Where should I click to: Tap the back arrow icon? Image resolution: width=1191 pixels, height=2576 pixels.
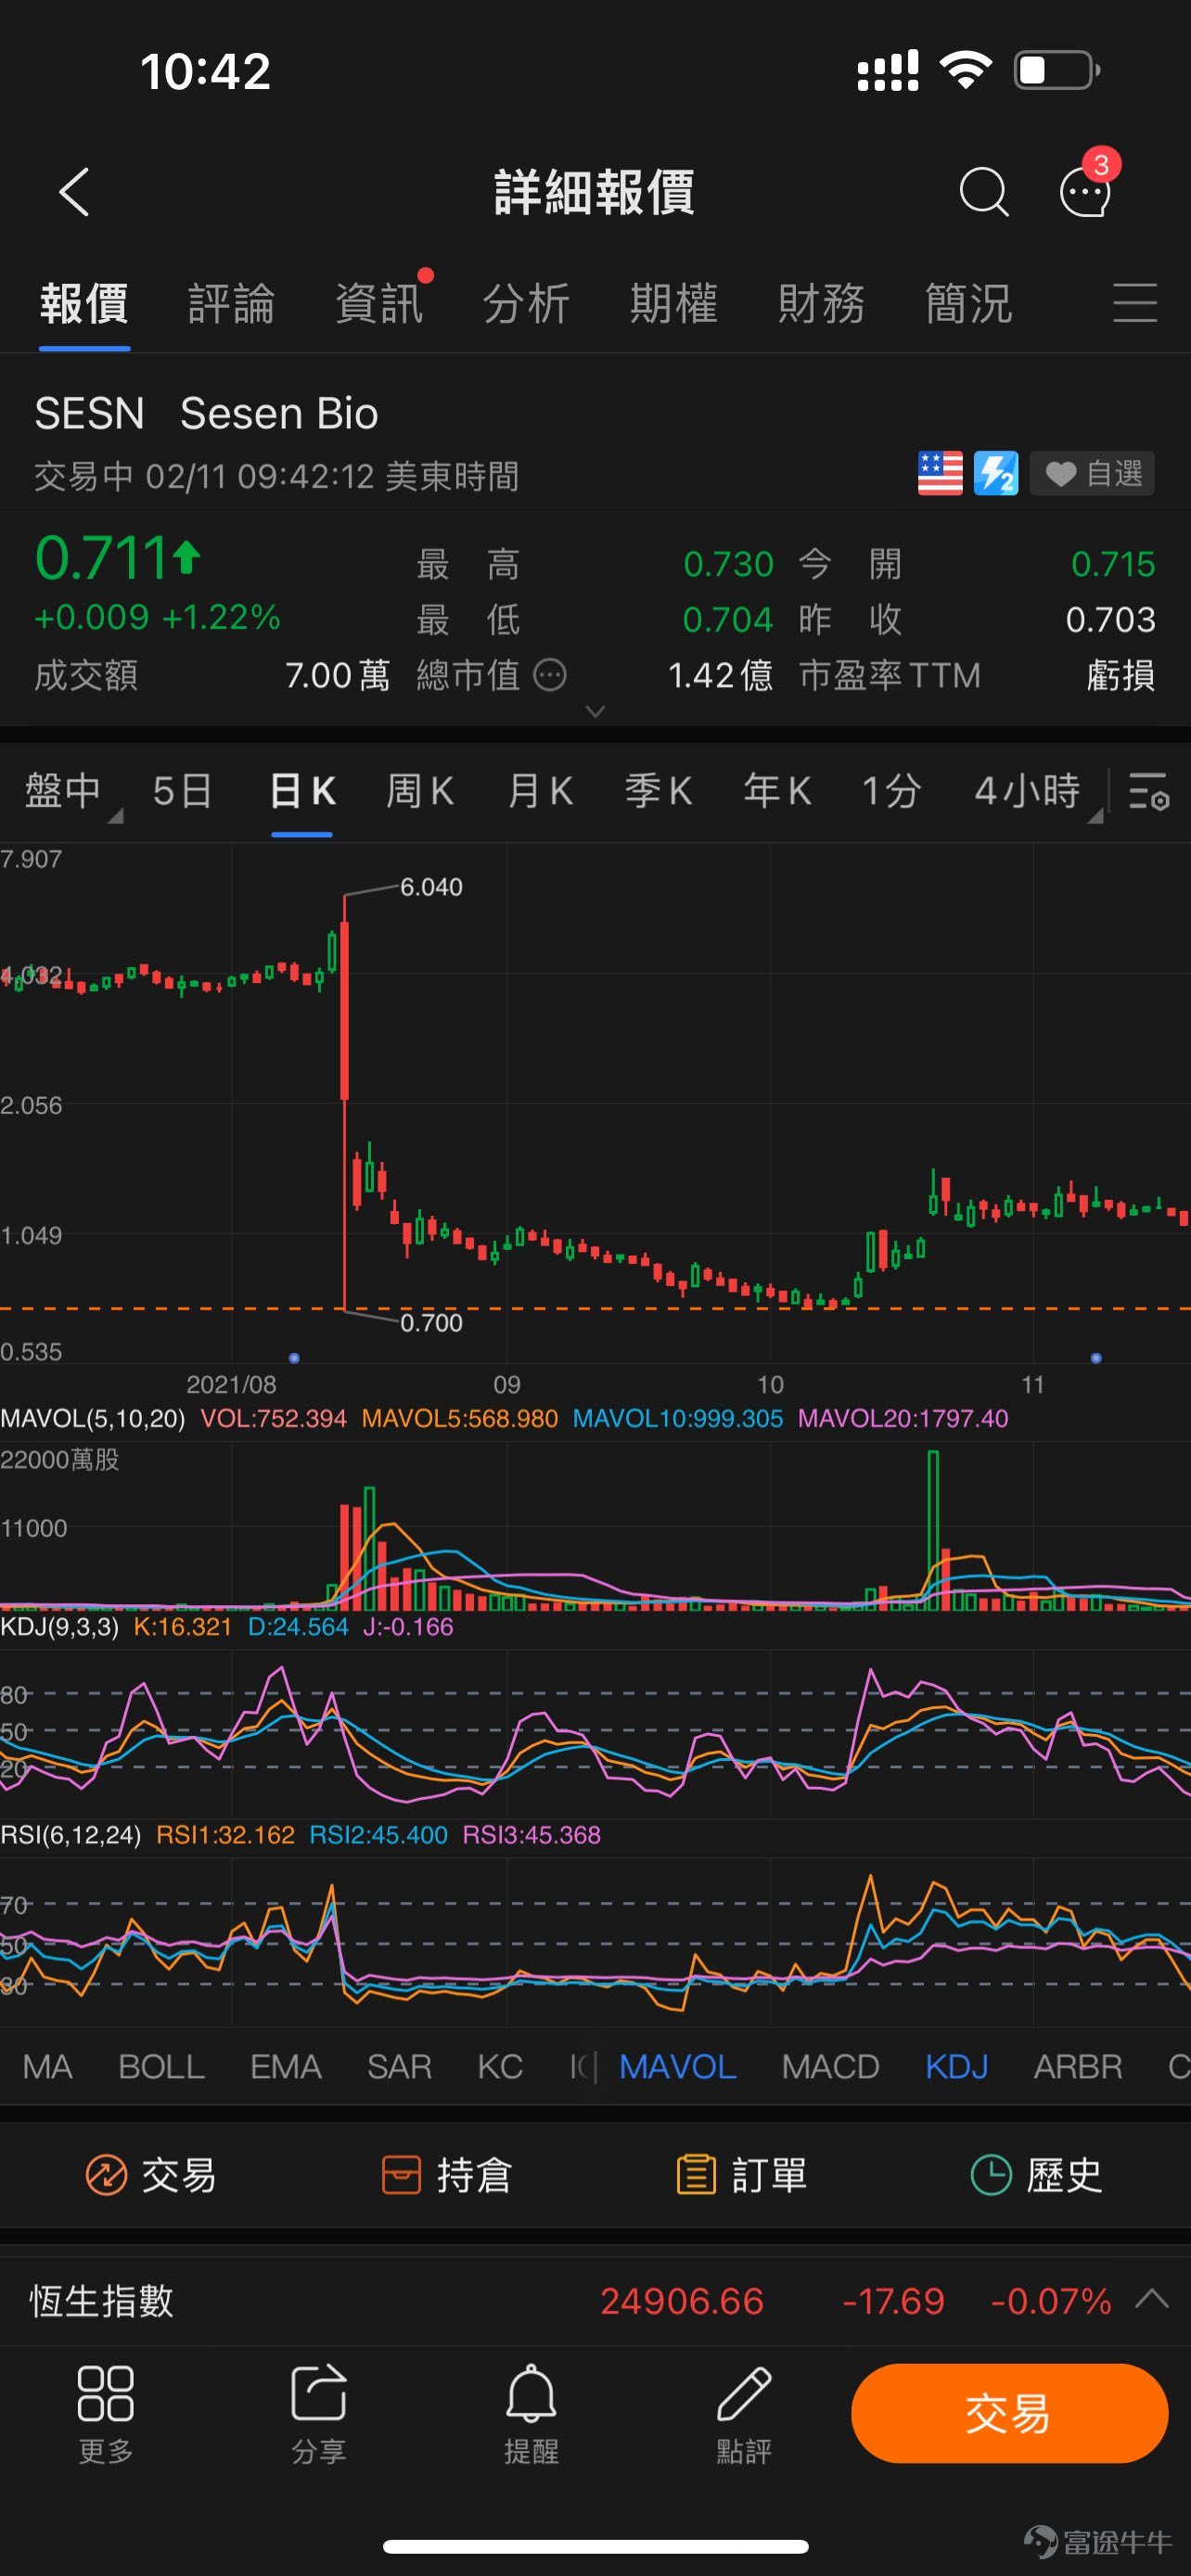75,192
